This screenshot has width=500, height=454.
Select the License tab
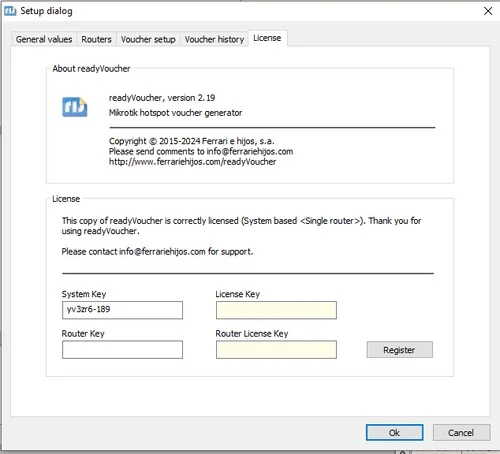coord(267,38)
